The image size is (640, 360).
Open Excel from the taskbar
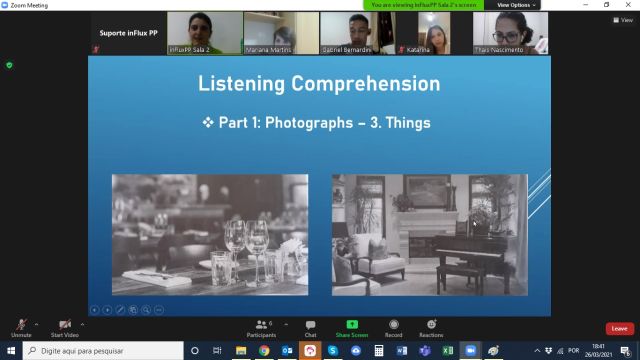click(x=448, y=351)
